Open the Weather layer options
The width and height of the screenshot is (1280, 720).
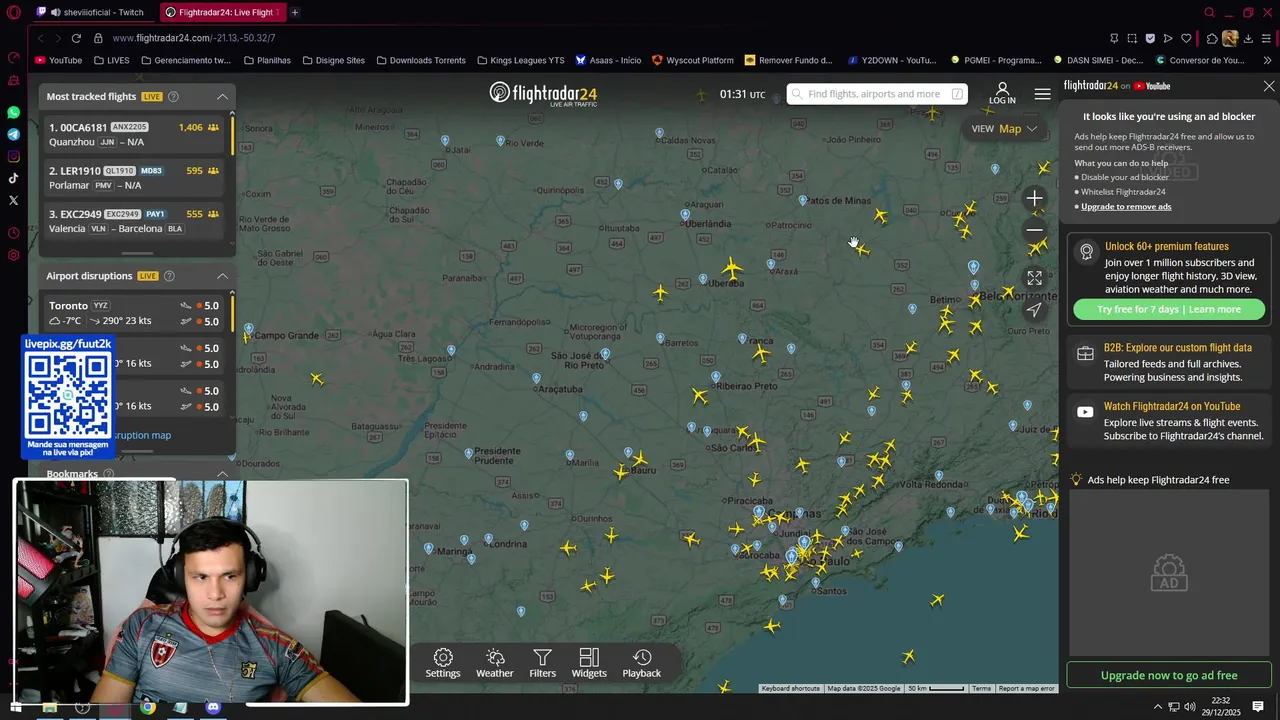[x=494, y=663]
